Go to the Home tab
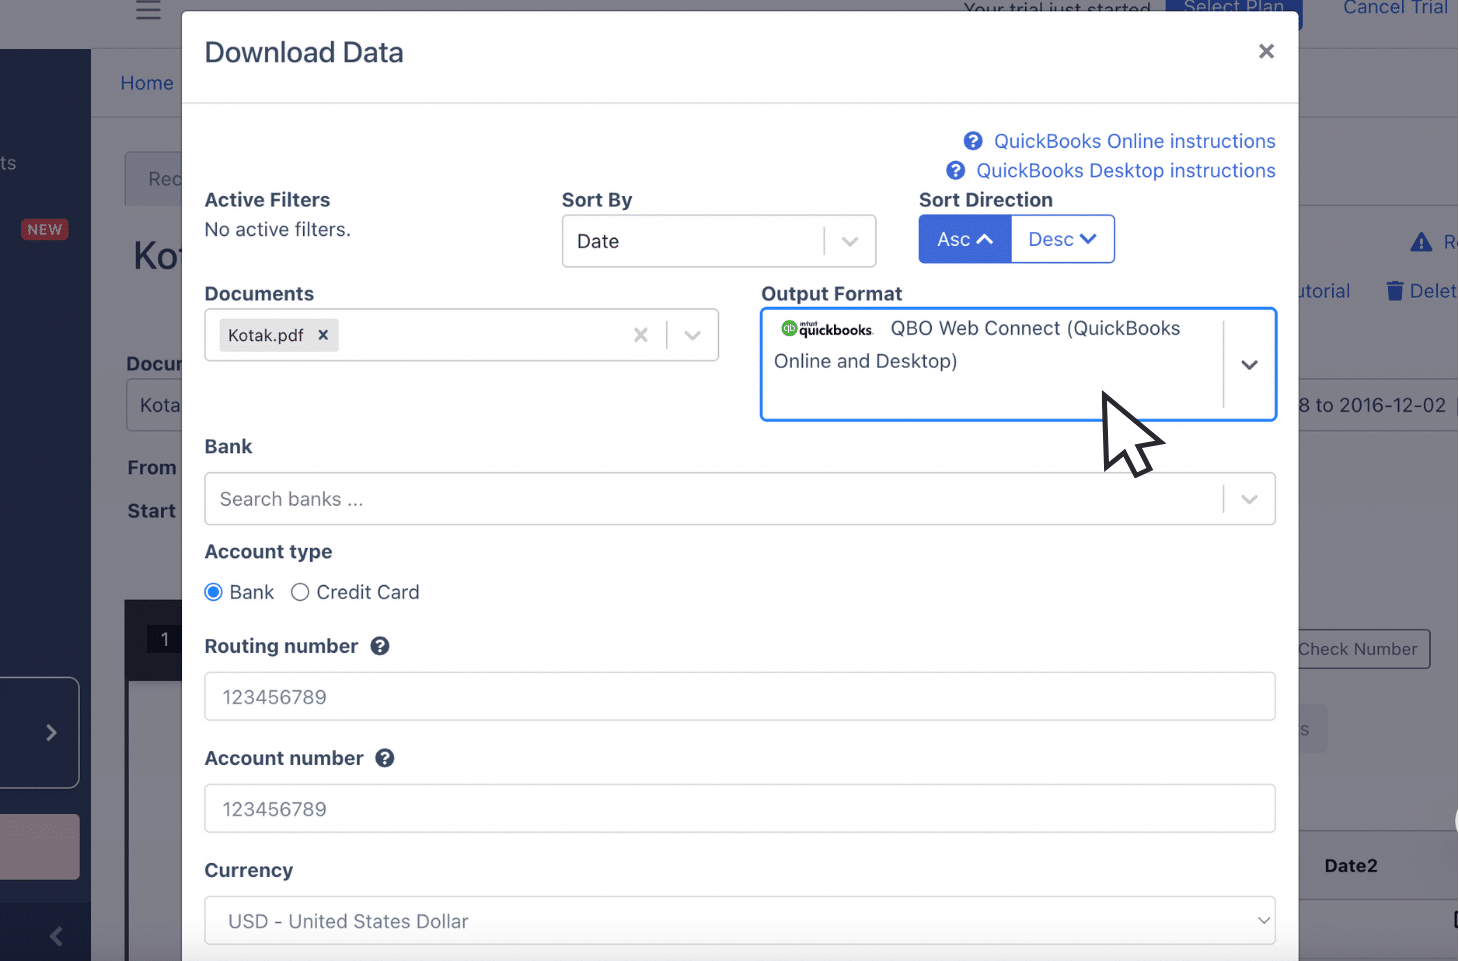The image size is (1459, 961). 146,83
